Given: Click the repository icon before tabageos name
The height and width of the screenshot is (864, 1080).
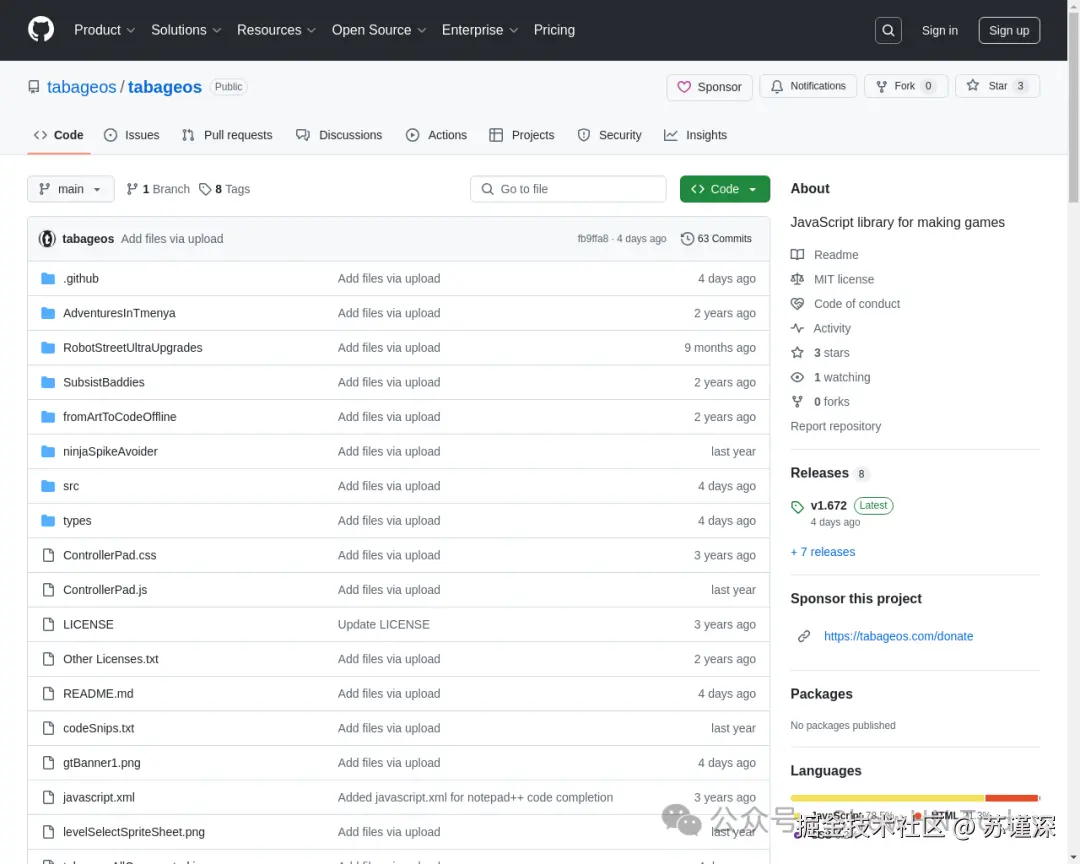Looking at the screenshot, I should pyautogui.click(x=33, y=87).
